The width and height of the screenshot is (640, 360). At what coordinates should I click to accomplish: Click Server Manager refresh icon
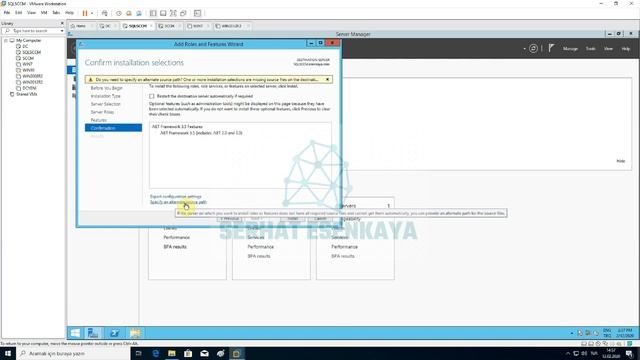(x=533, y=49)
